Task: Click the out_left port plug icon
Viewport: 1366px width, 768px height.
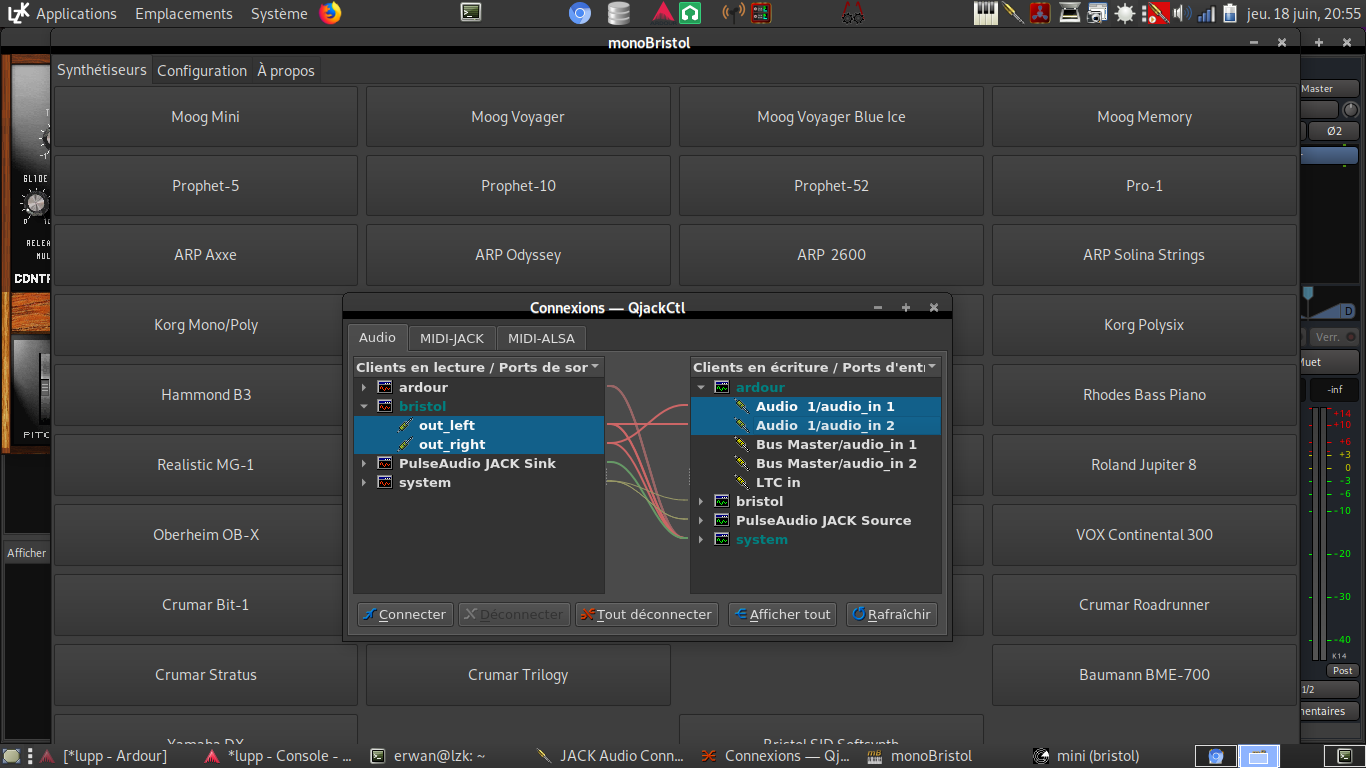Action: click(x=405, y=426)
